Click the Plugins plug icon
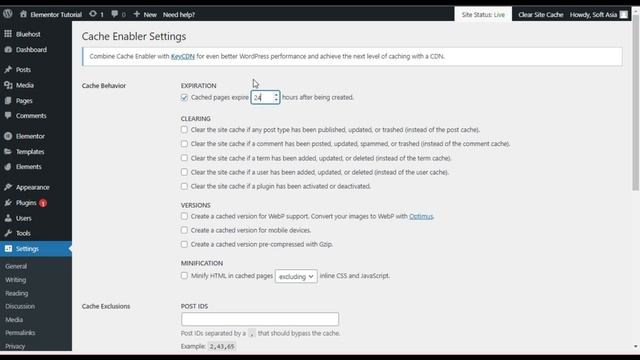This screenshot has width=640, height=360. coord(8,202)
